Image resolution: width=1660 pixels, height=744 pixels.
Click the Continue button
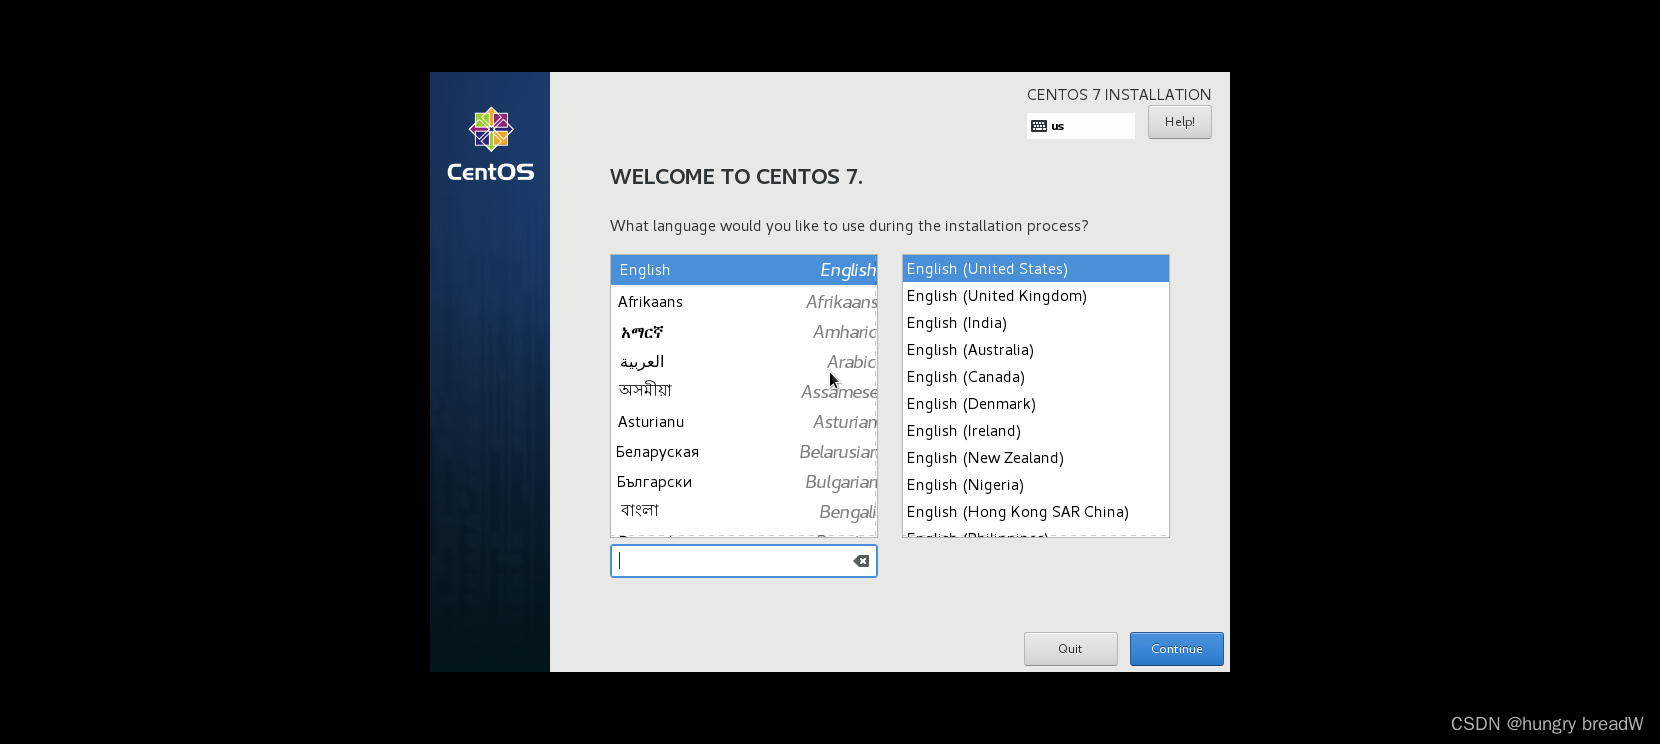click(x=1177, y=649)
